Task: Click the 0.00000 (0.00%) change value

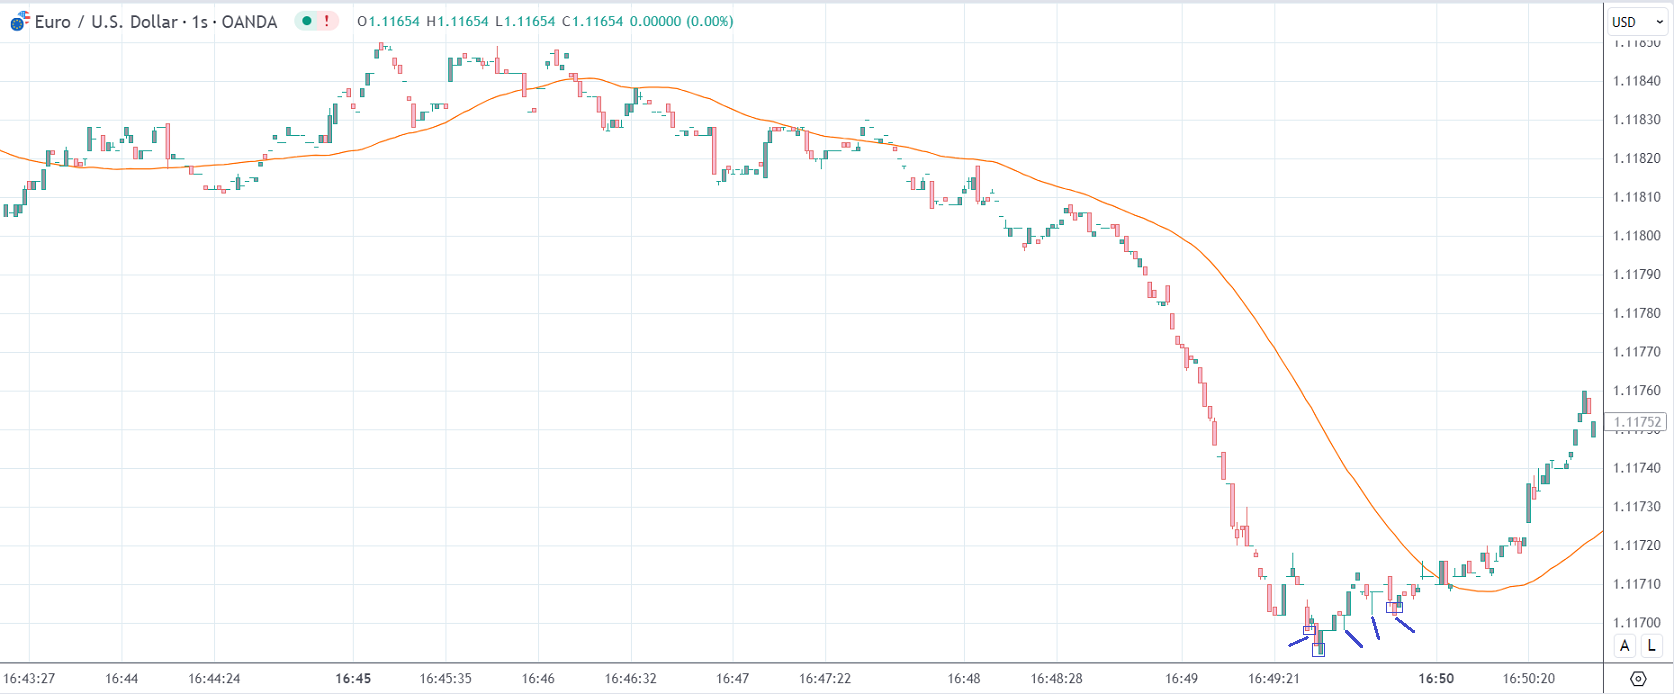Action: point(681,21)
